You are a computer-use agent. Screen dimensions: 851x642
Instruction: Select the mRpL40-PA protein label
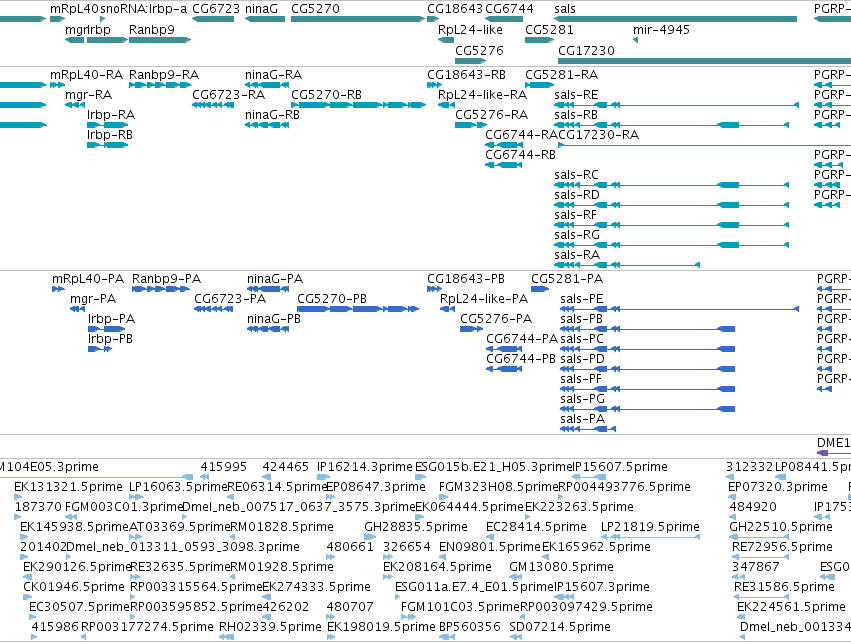click(x=88, y=279)
